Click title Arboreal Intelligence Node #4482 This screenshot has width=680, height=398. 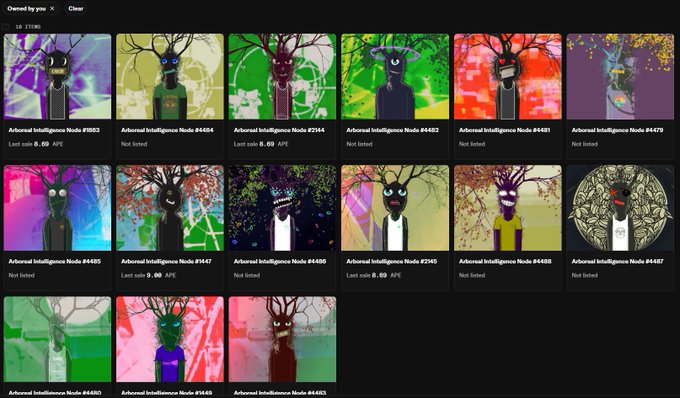tap(392, 130)
